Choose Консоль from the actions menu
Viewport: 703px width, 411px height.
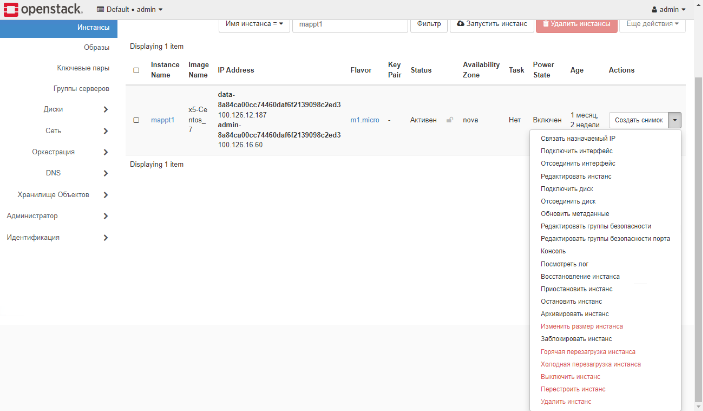point(553,251)
